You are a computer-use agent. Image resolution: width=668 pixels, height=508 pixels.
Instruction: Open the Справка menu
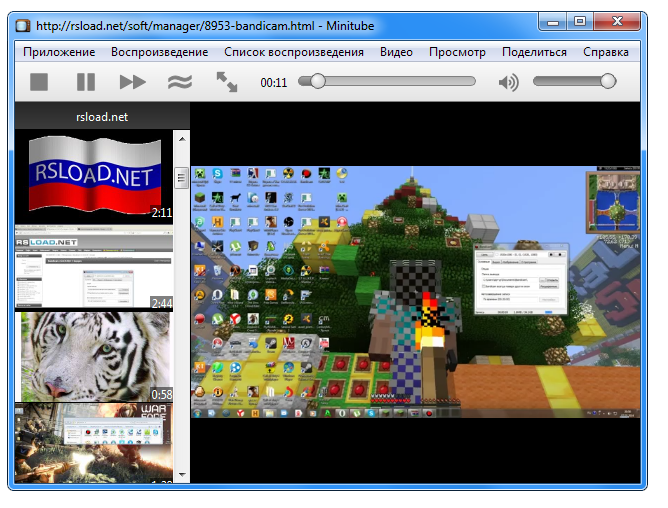point(605,52)
